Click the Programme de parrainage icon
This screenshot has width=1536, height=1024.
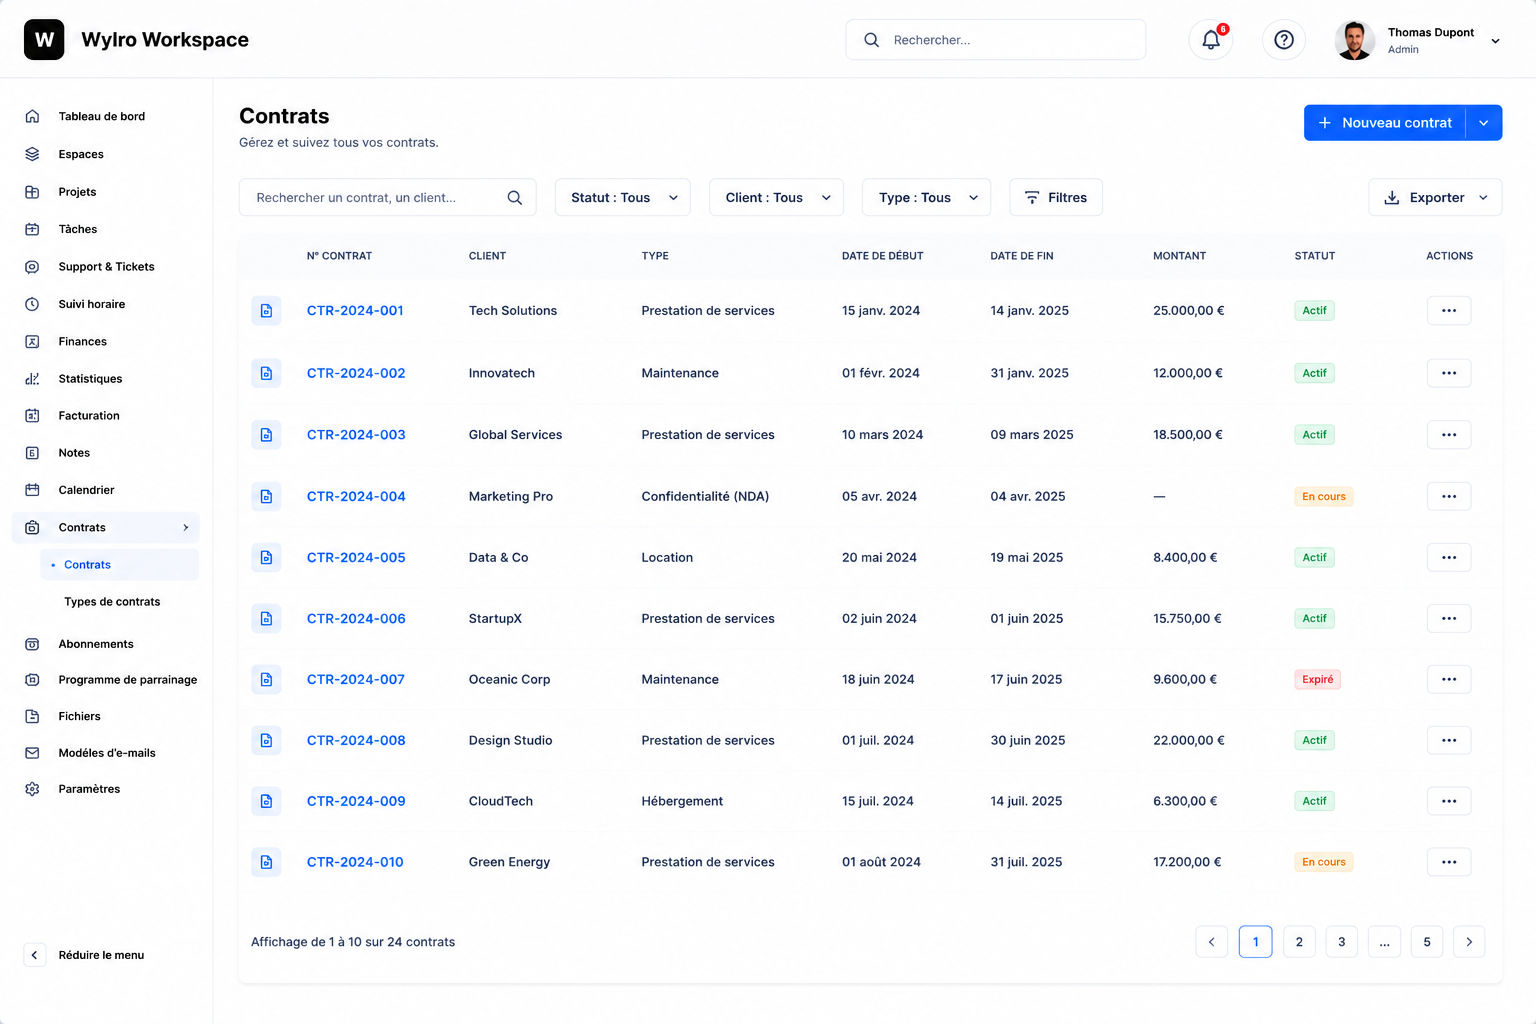click(x=32, y=680)
